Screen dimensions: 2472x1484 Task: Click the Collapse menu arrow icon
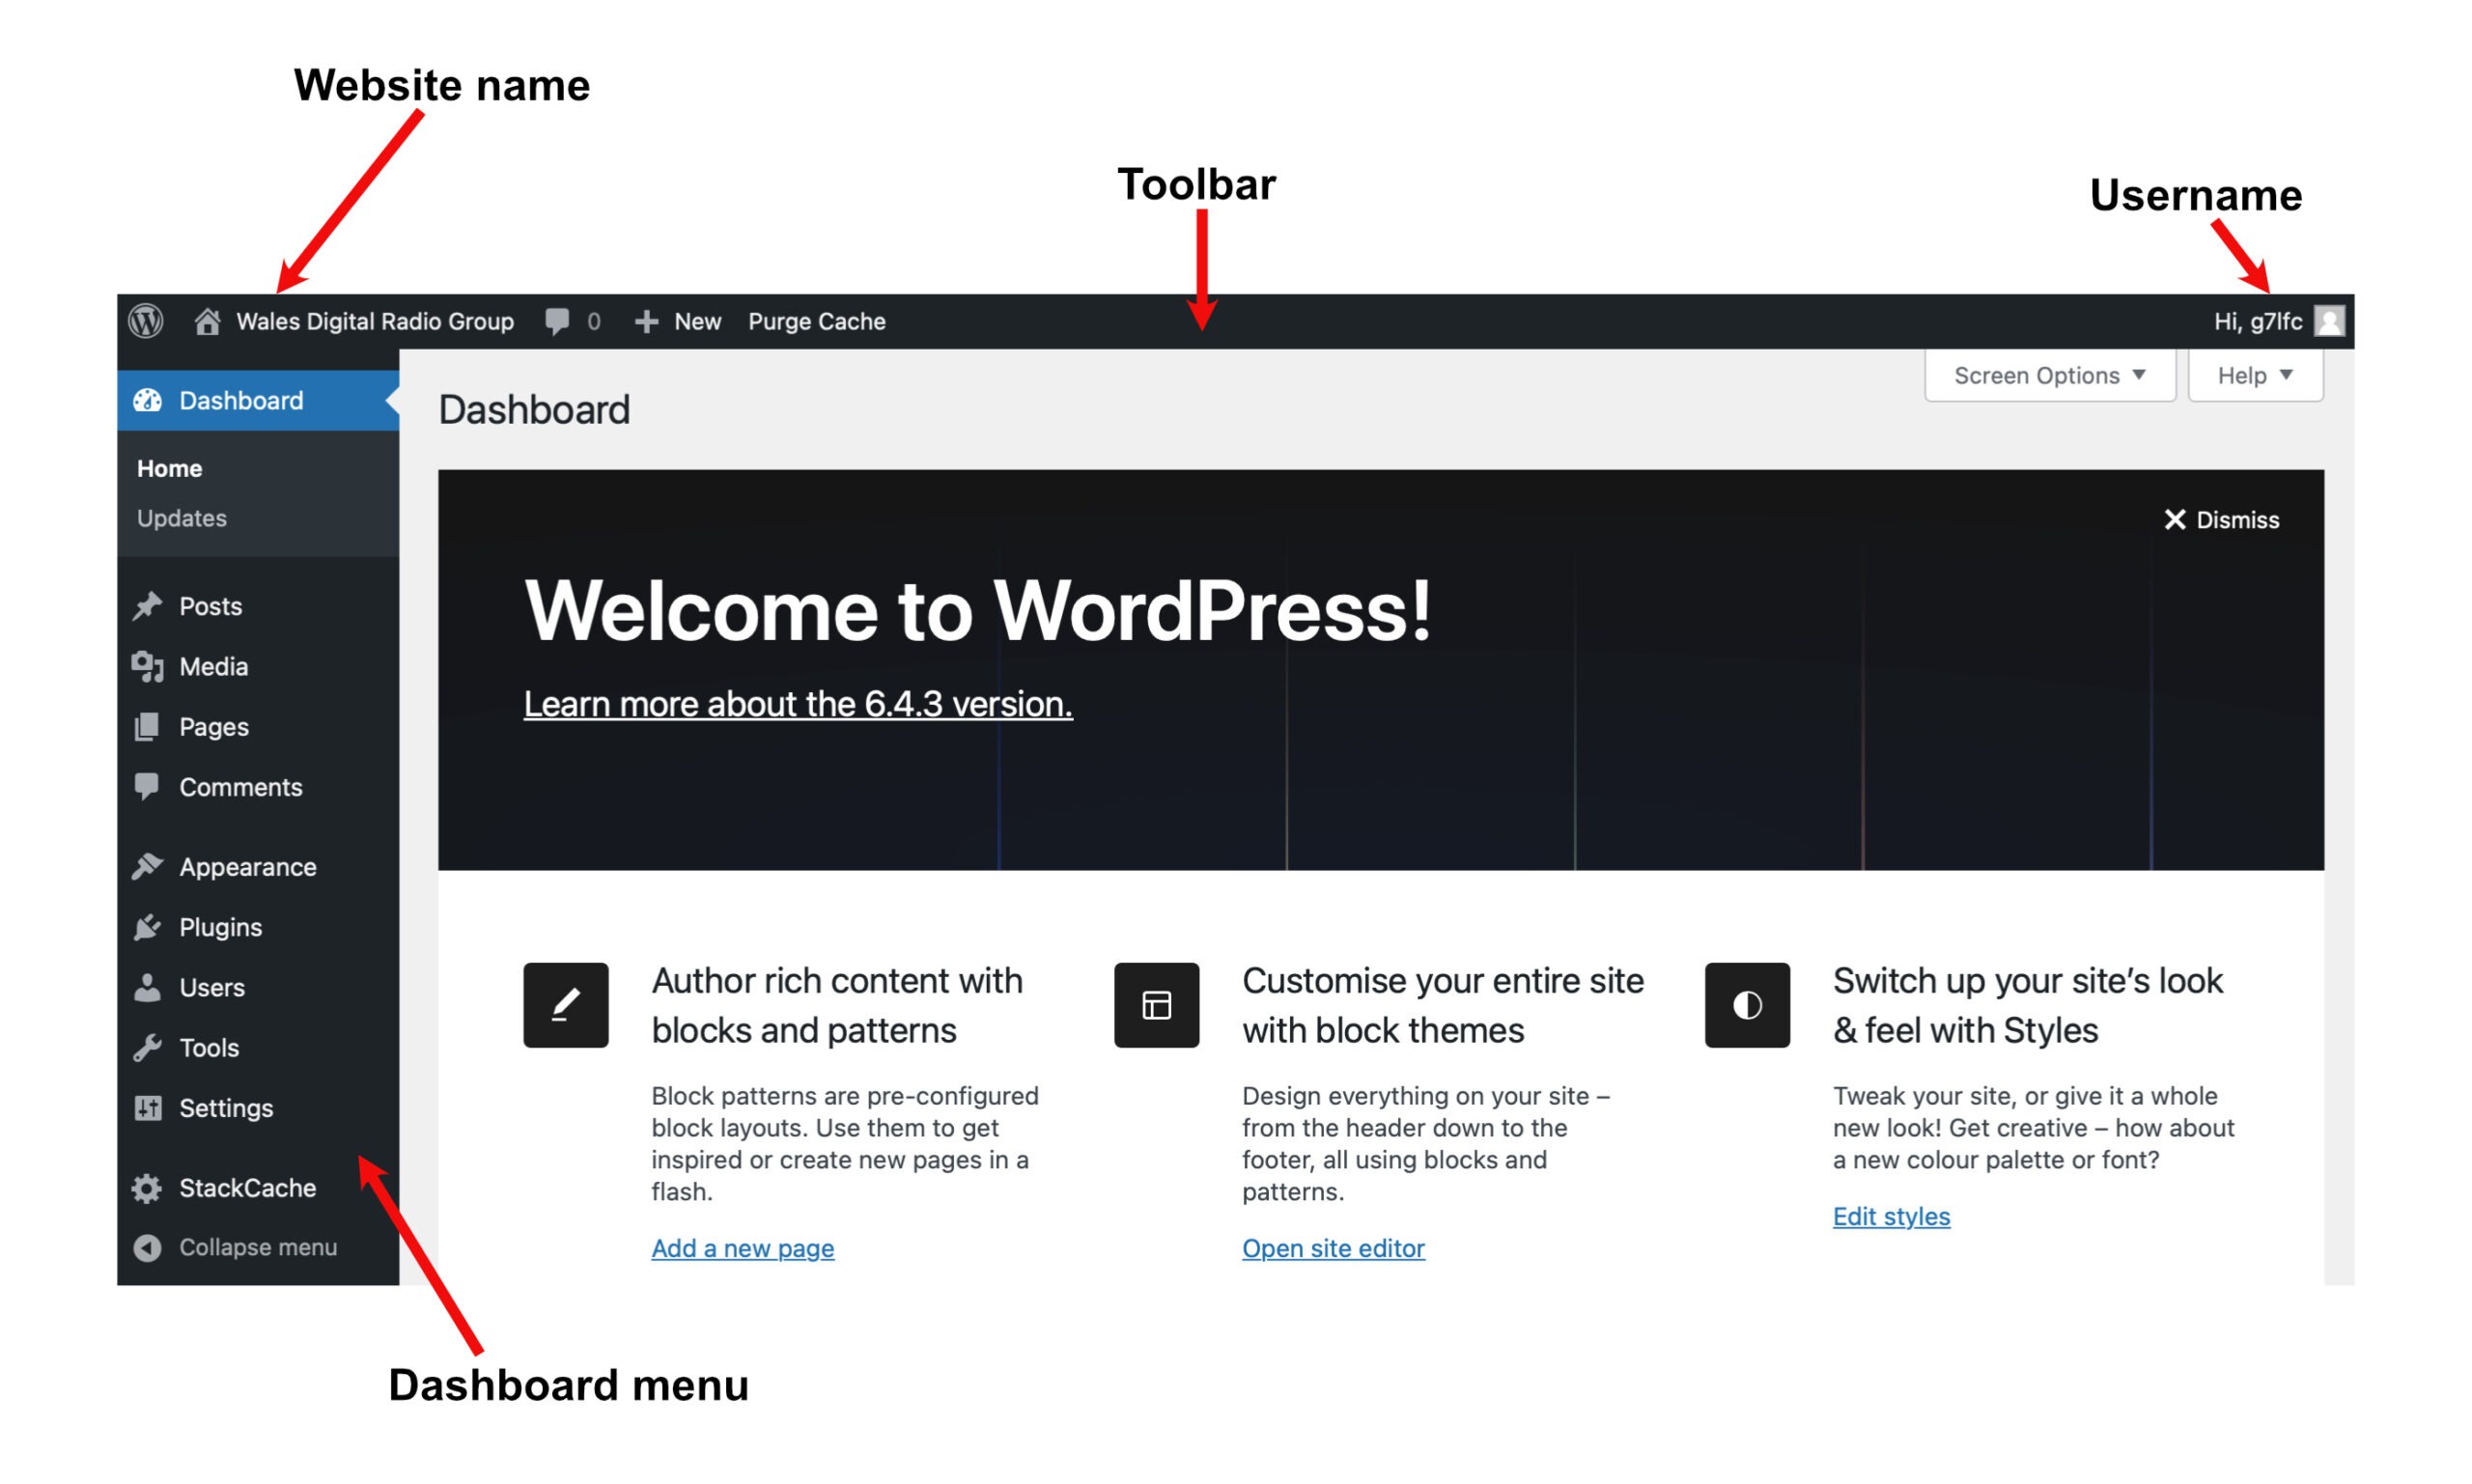tap(147, 1247)
